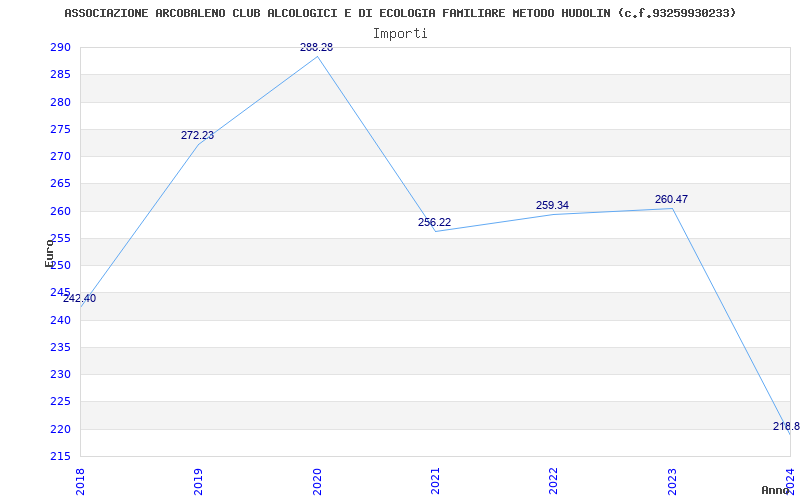800x500 pixels.
Task: Click the 'Anno' x-axis title
Action: pos(775,490)
